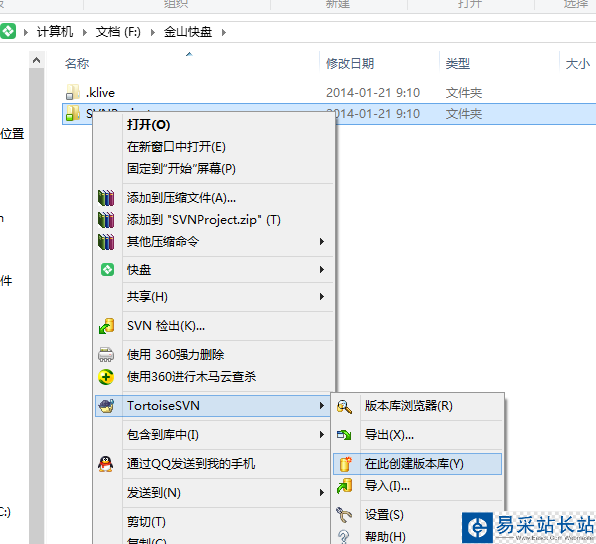Click the 360 green plus scan icon
Screen dimensions: 596x544
pyautogui.click(x=106, y=377)
